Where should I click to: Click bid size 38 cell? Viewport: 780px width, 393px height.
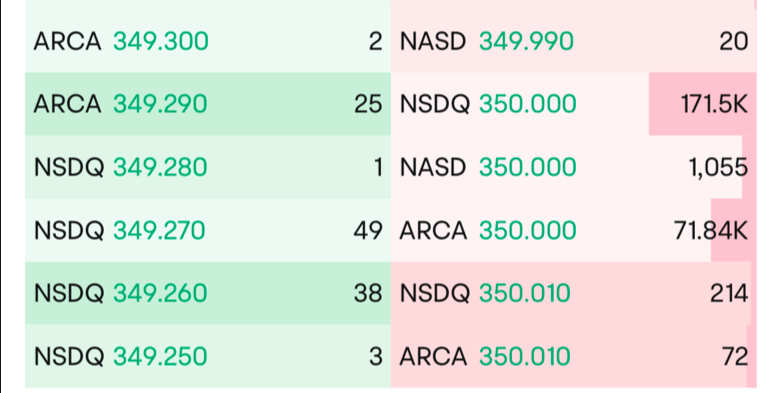click(368, 293)
